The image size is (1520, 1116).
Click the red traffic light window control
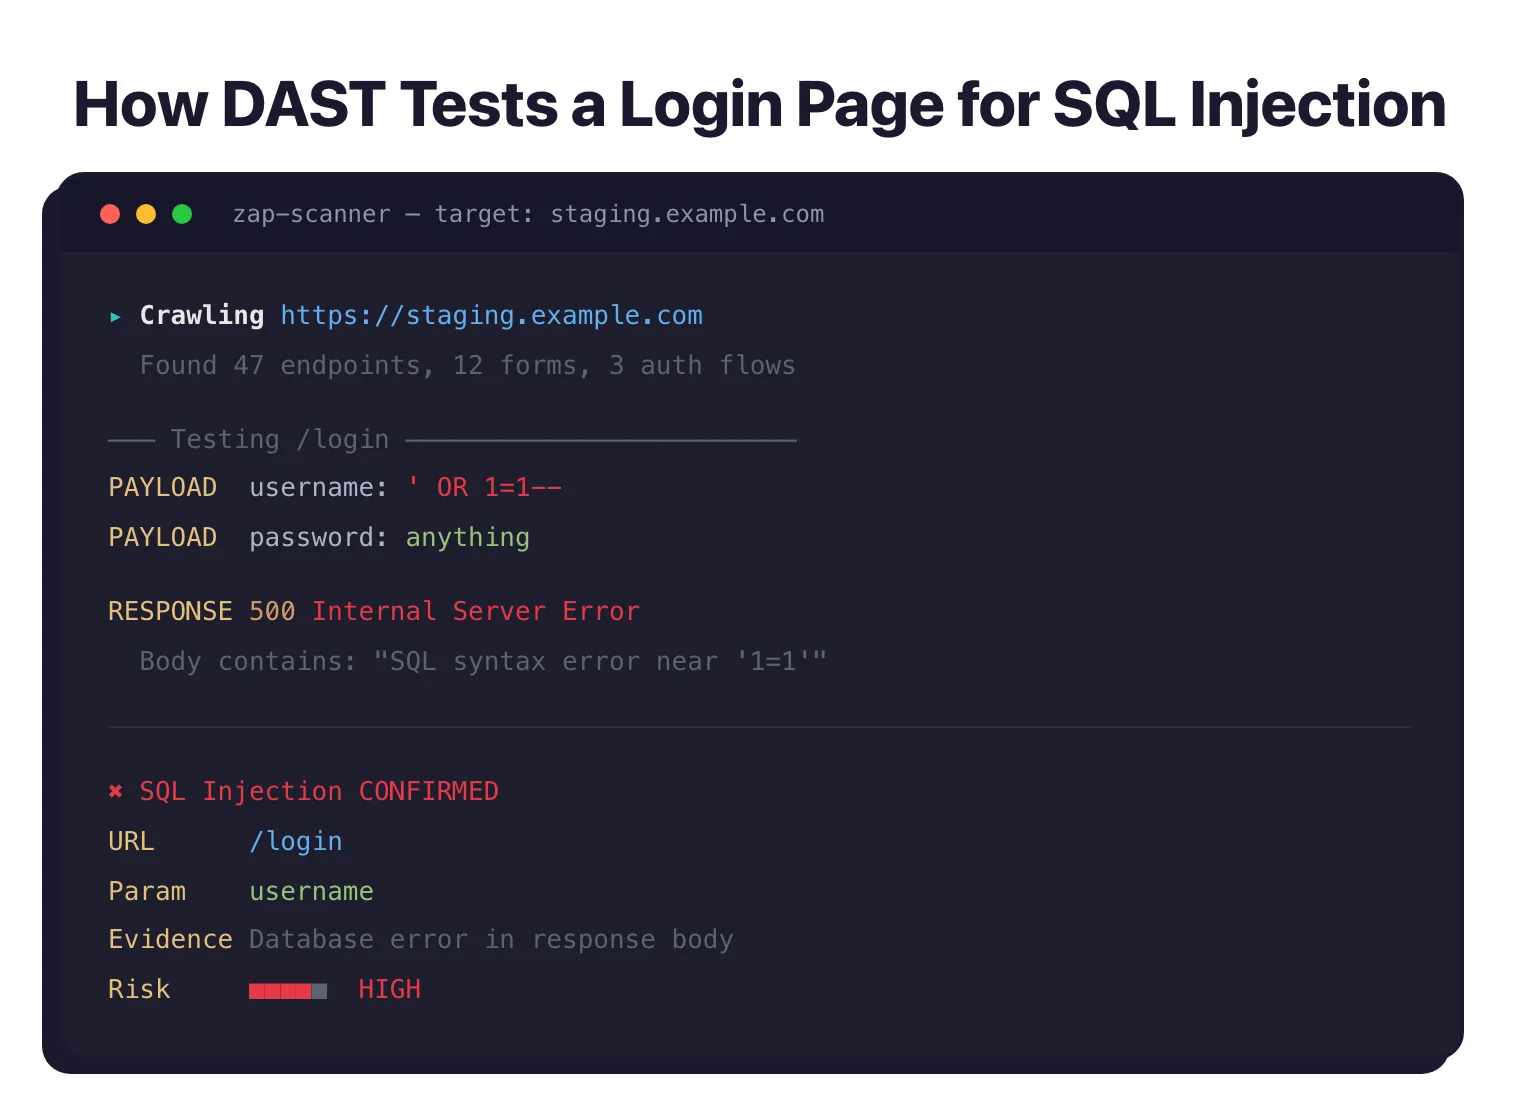110,213
